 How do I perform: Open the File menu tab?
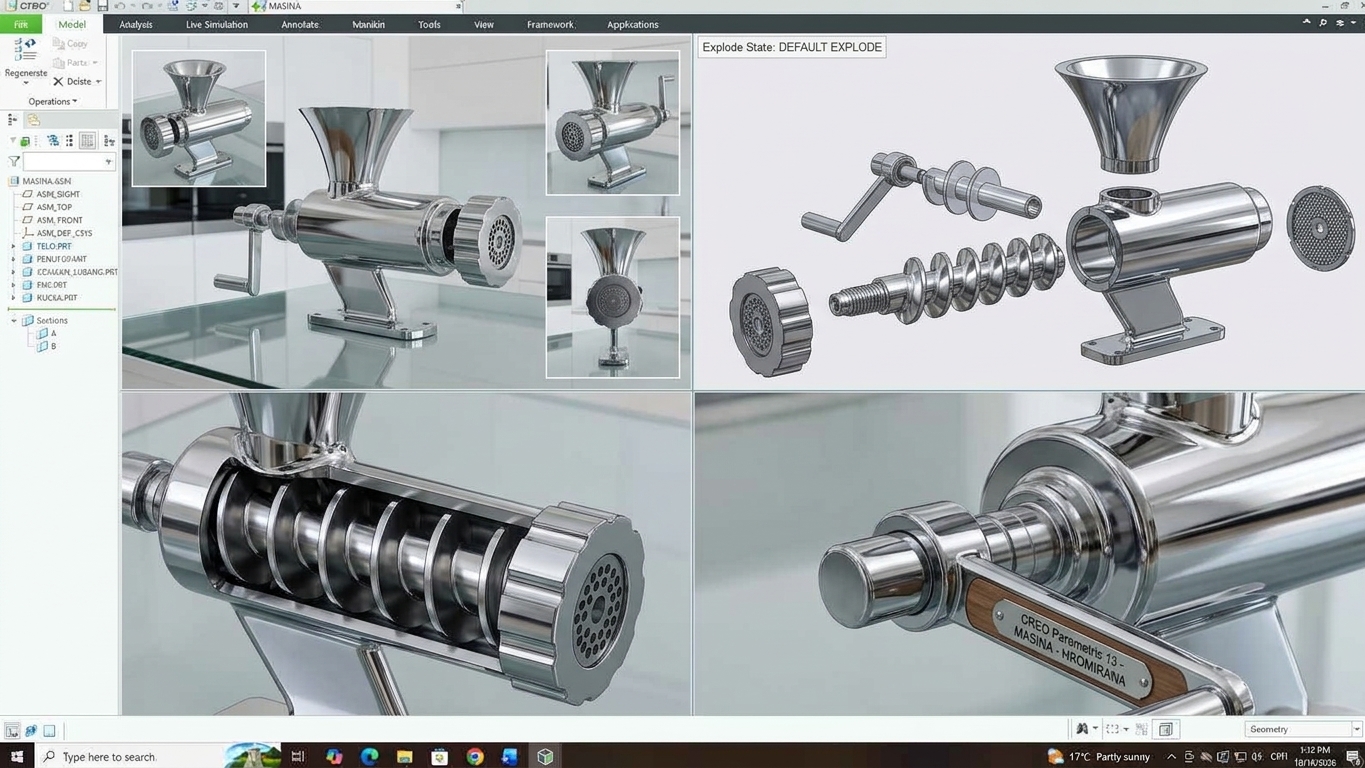tap(21, 24)
